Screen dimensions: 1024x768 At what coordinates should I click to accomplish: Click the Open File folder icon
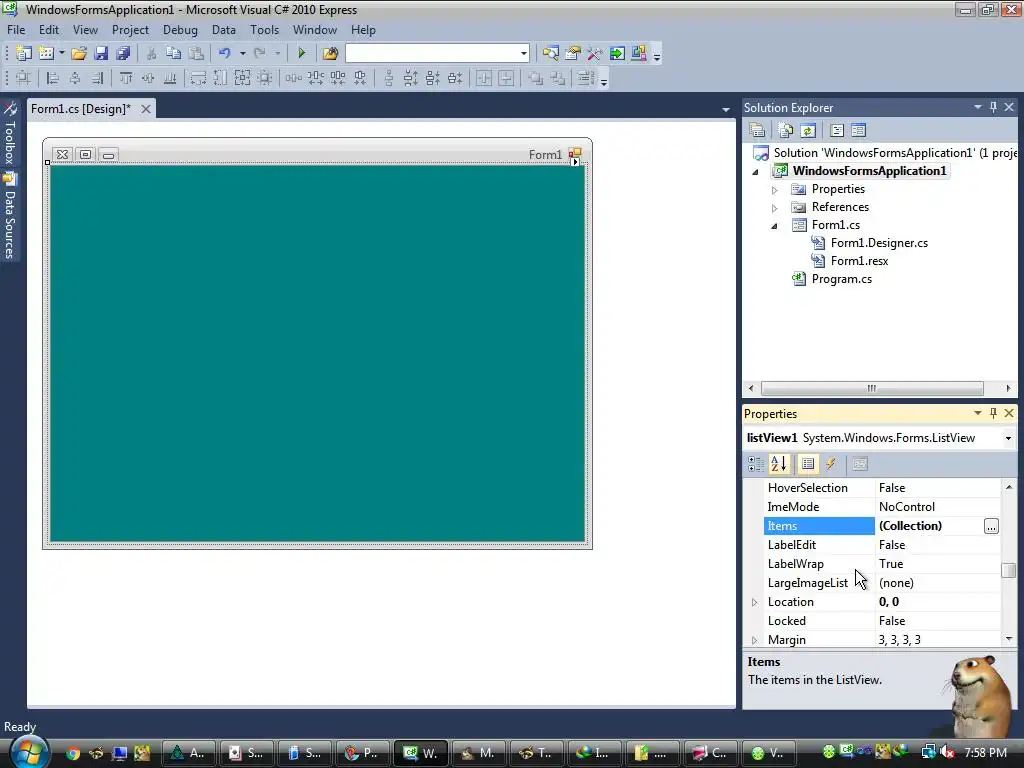(79, 54)
